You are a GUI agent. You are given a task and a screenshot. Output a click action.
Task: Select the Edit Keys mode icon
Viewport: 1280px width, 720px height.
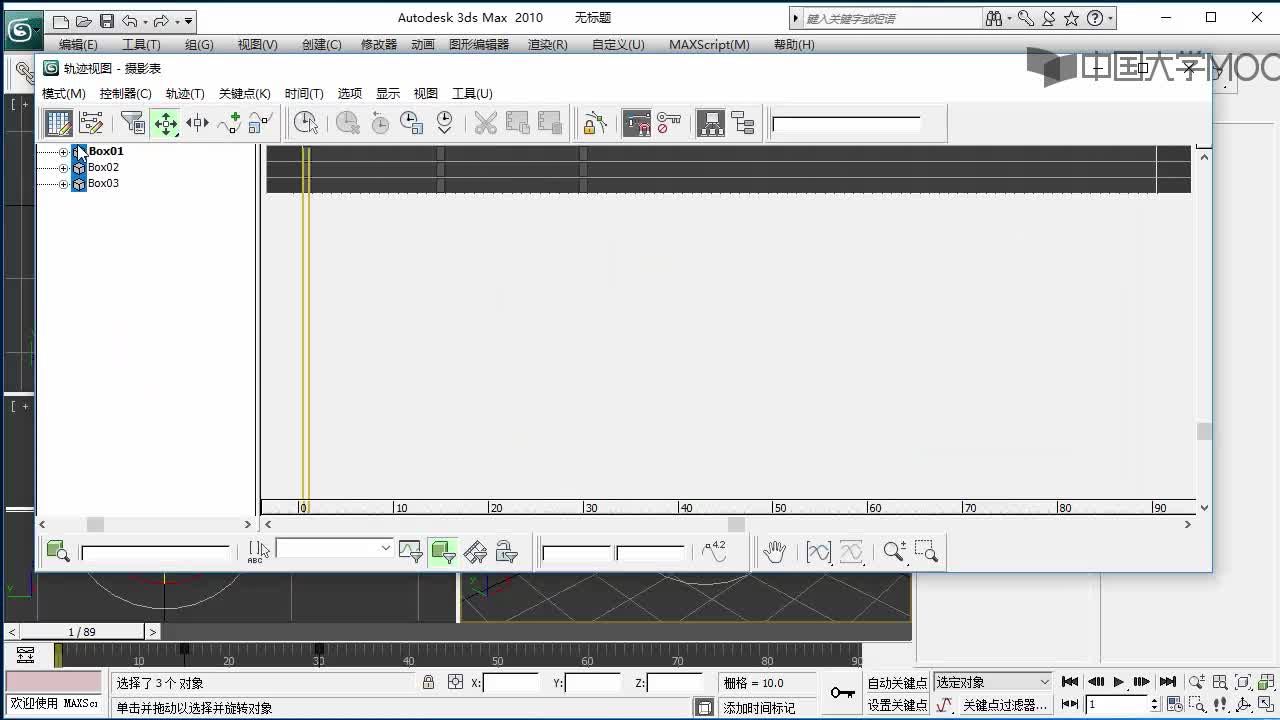[x=59, y=123]
